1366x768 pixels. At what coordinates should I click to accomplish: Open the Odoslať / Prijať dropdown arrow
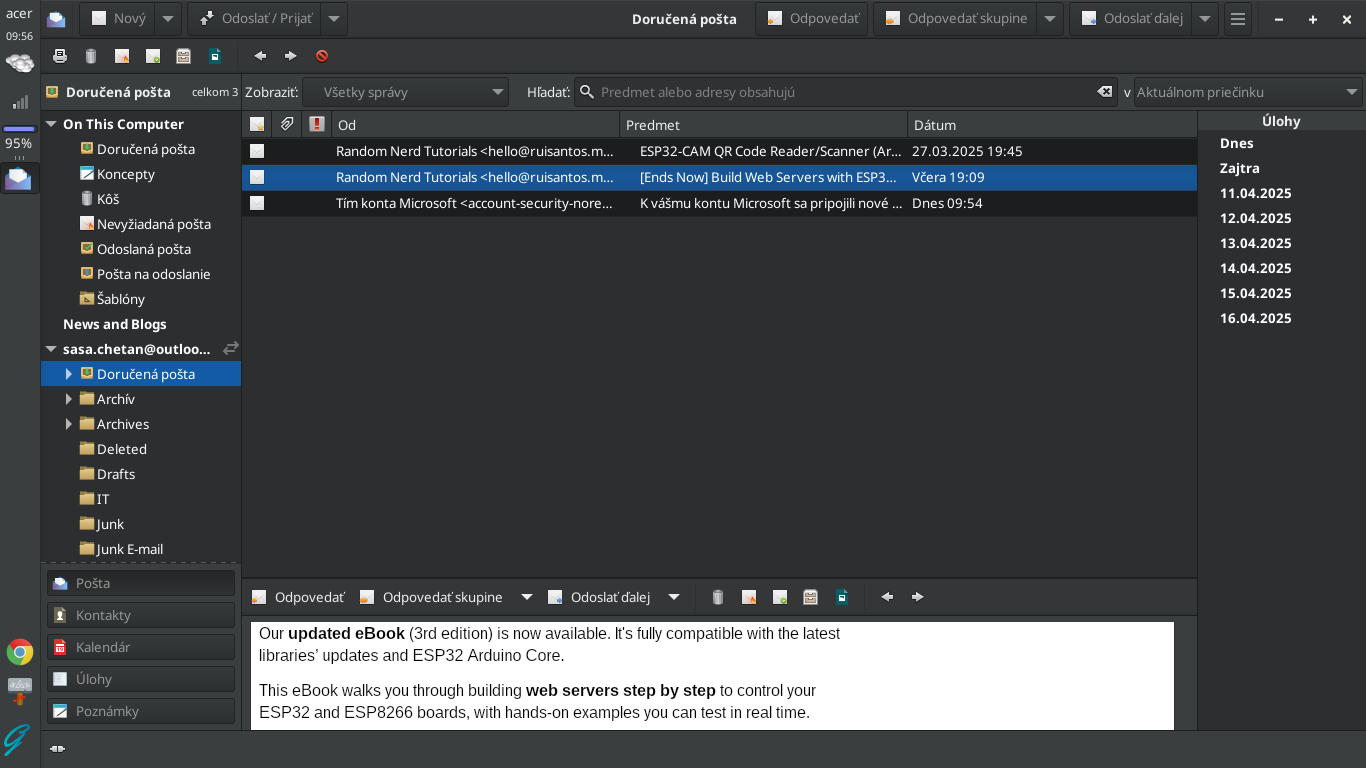click(335, 19)
